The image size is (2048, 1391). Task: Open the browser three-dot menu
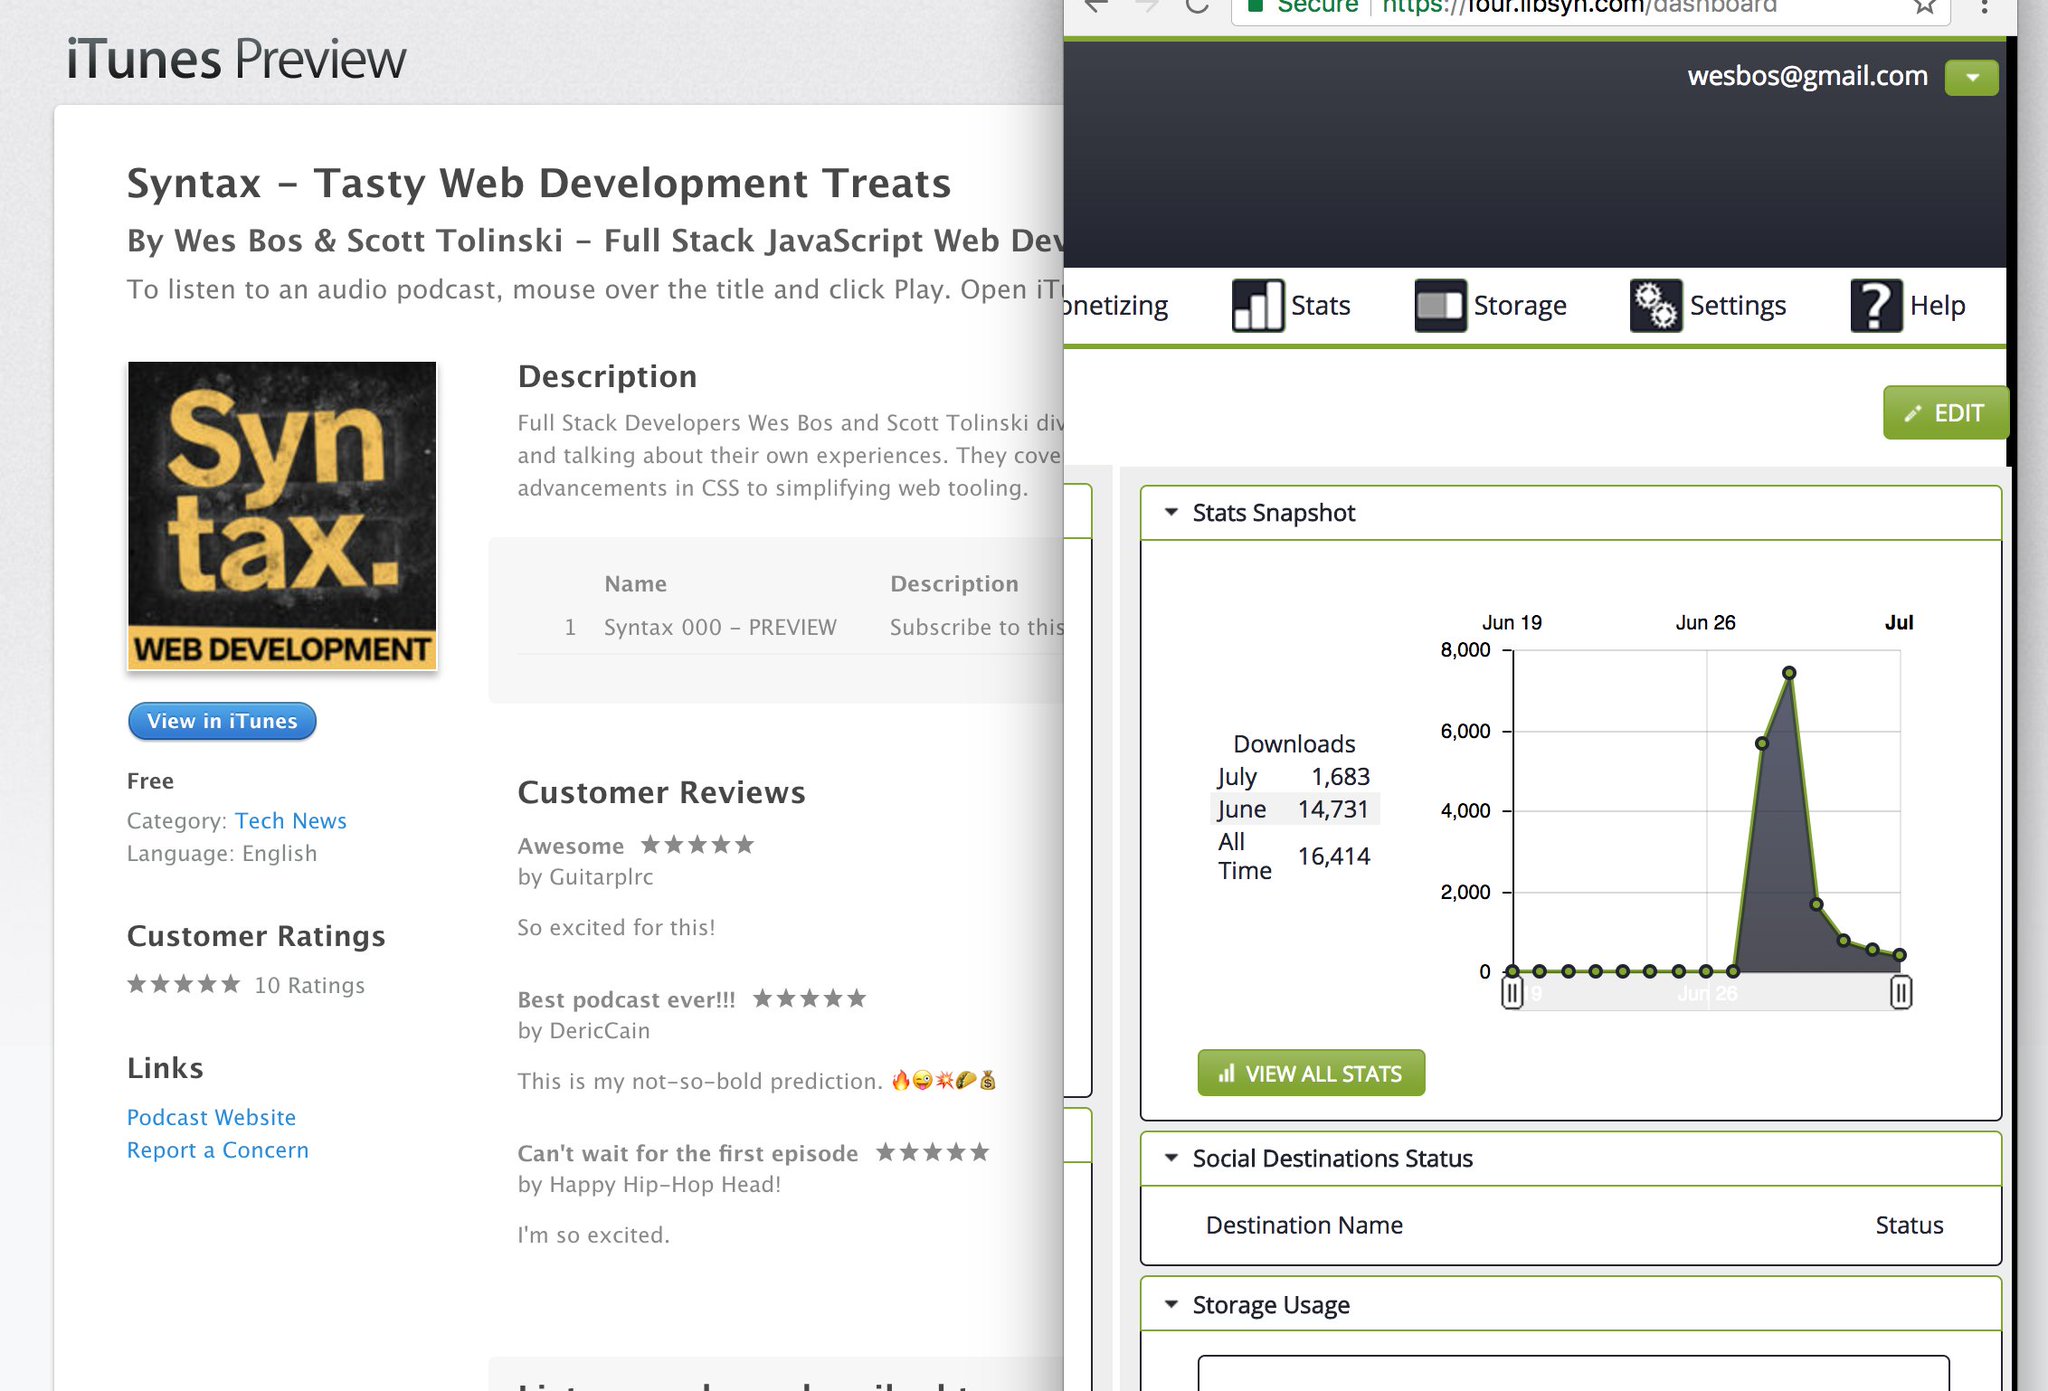tap(1984, 7)
